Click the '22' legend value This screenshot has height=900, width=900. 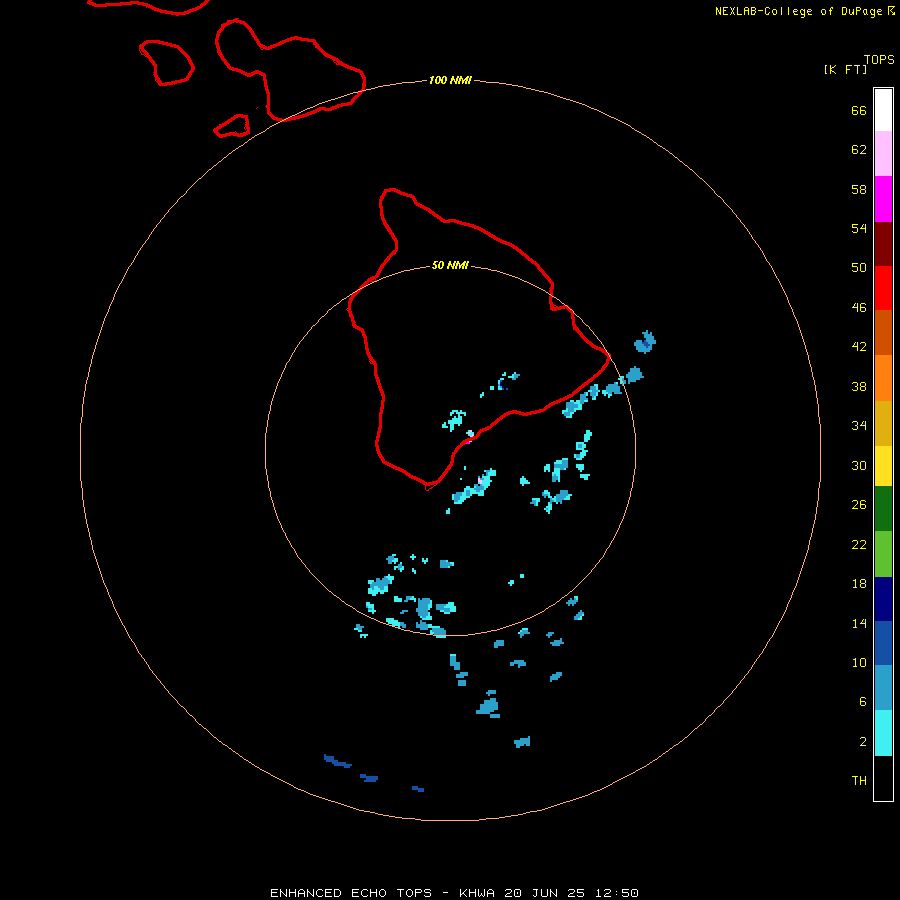click(859, 544)
